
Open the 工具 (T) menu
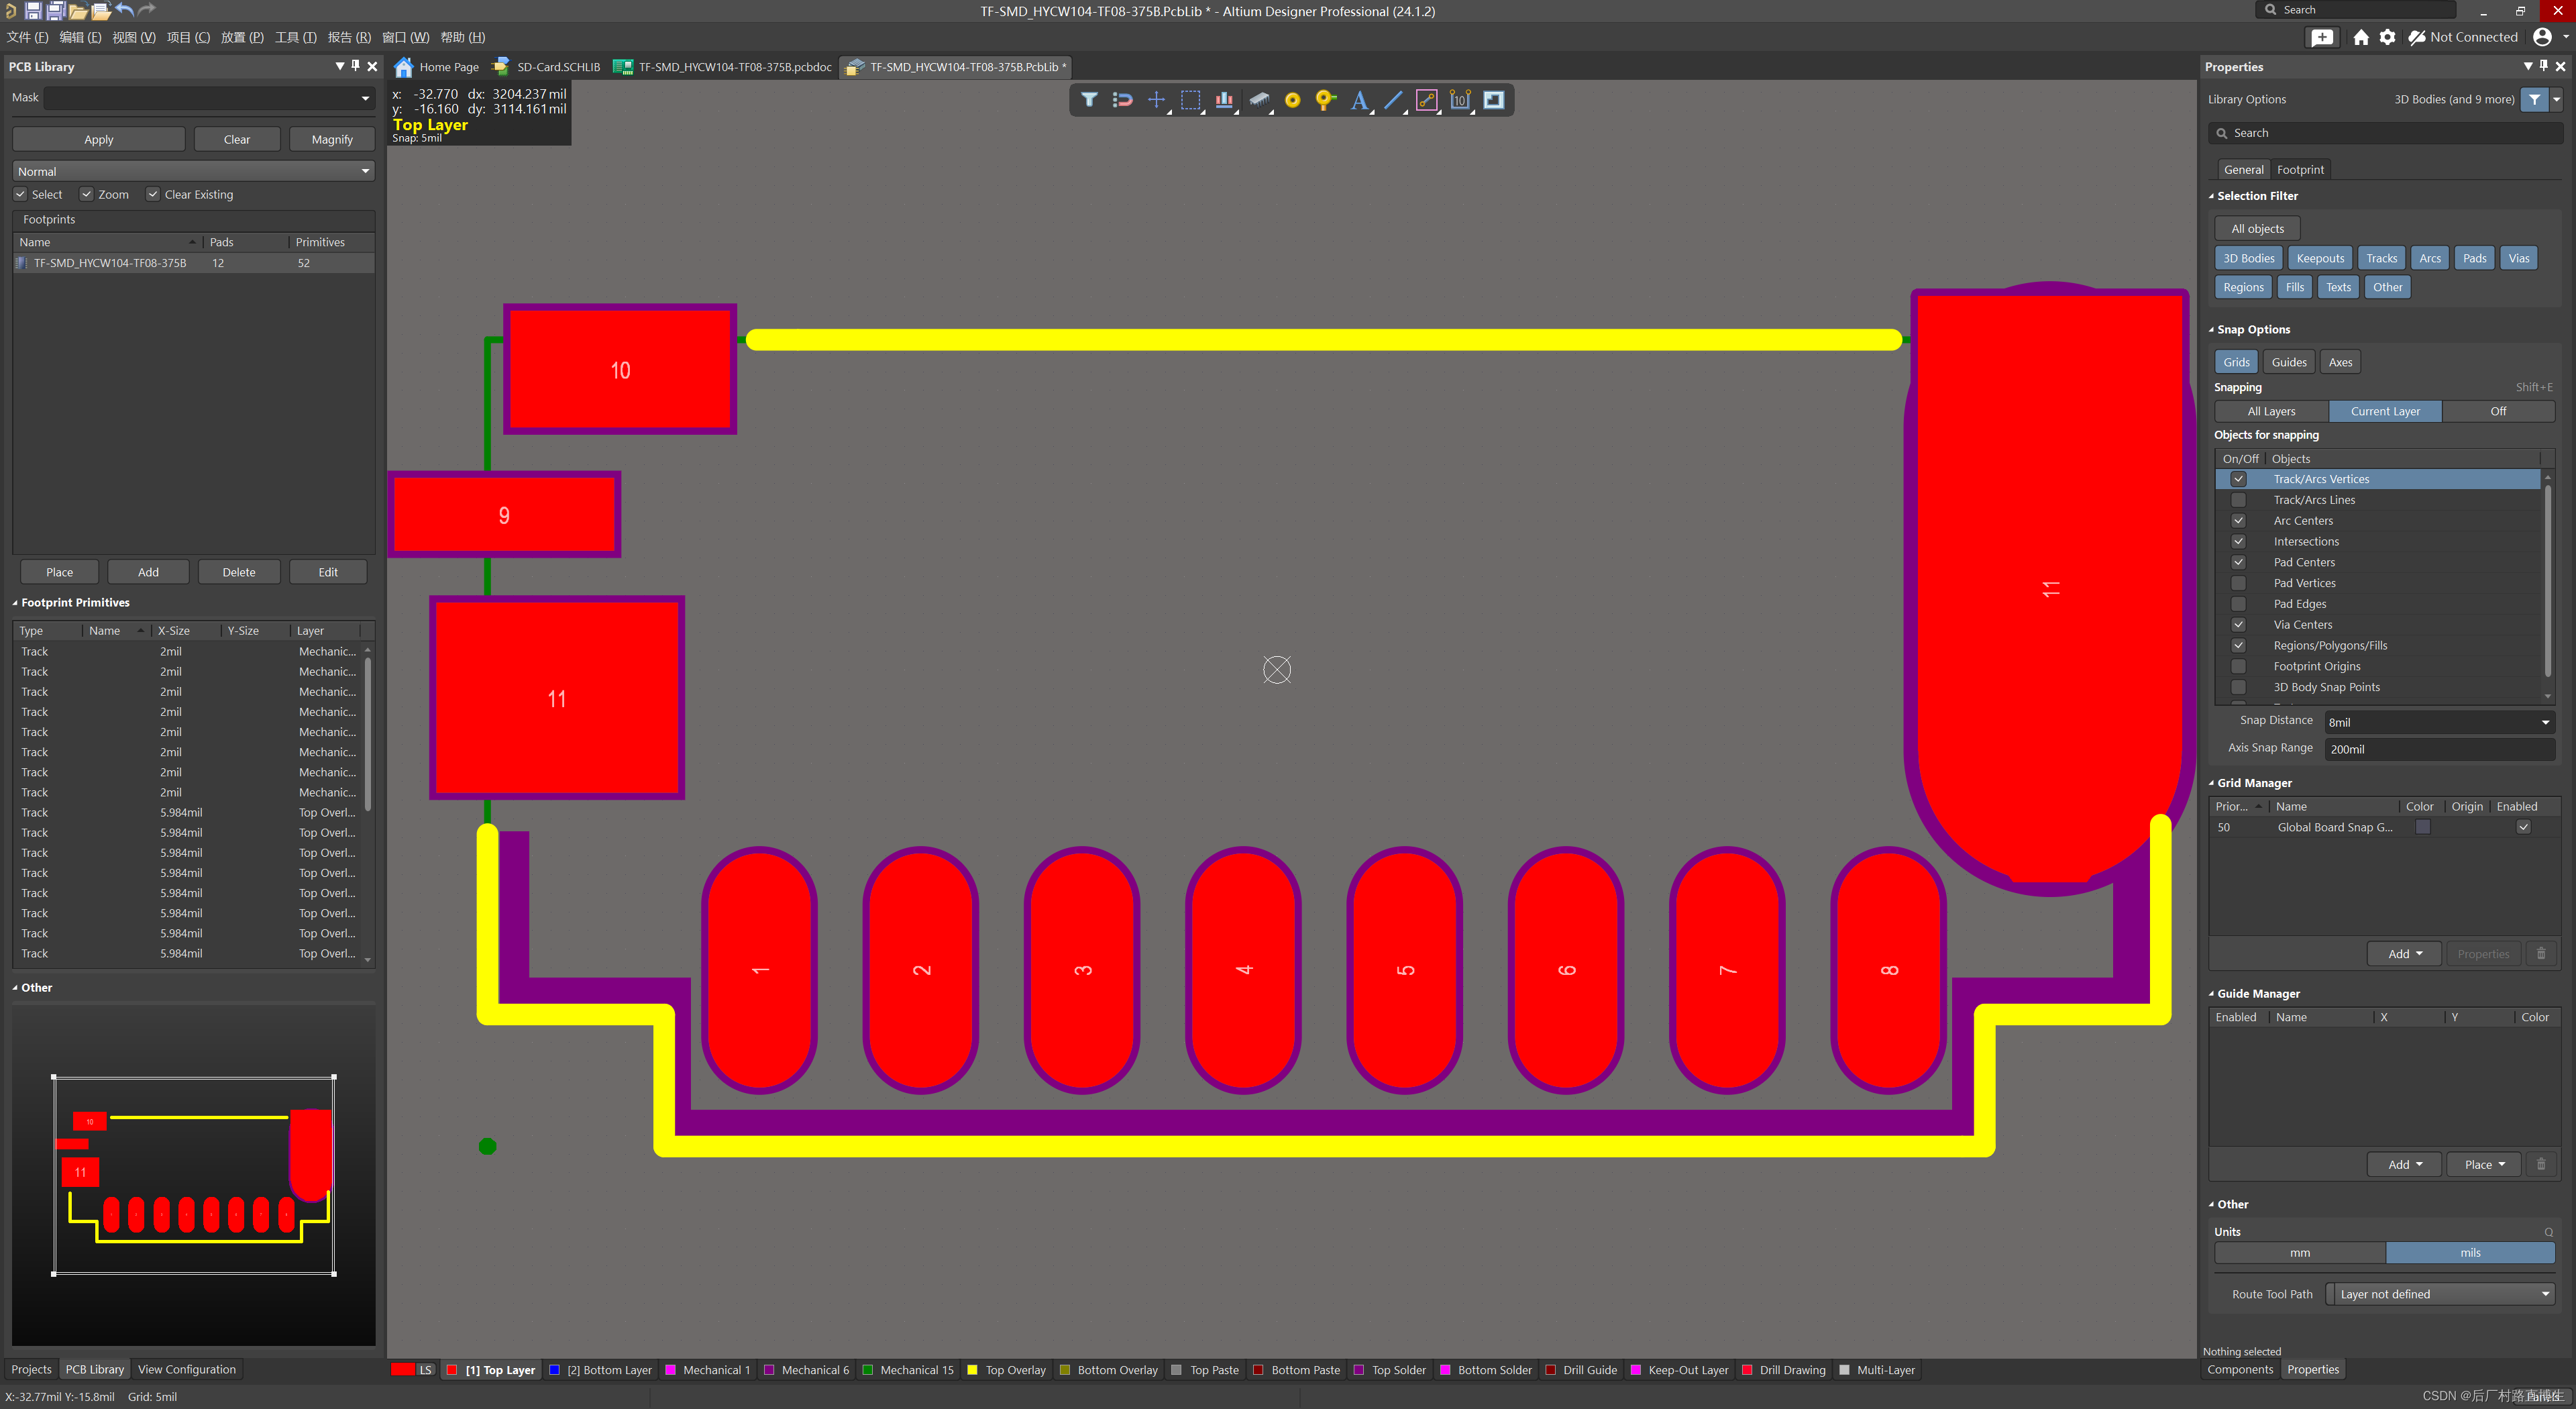pos(296,37)
